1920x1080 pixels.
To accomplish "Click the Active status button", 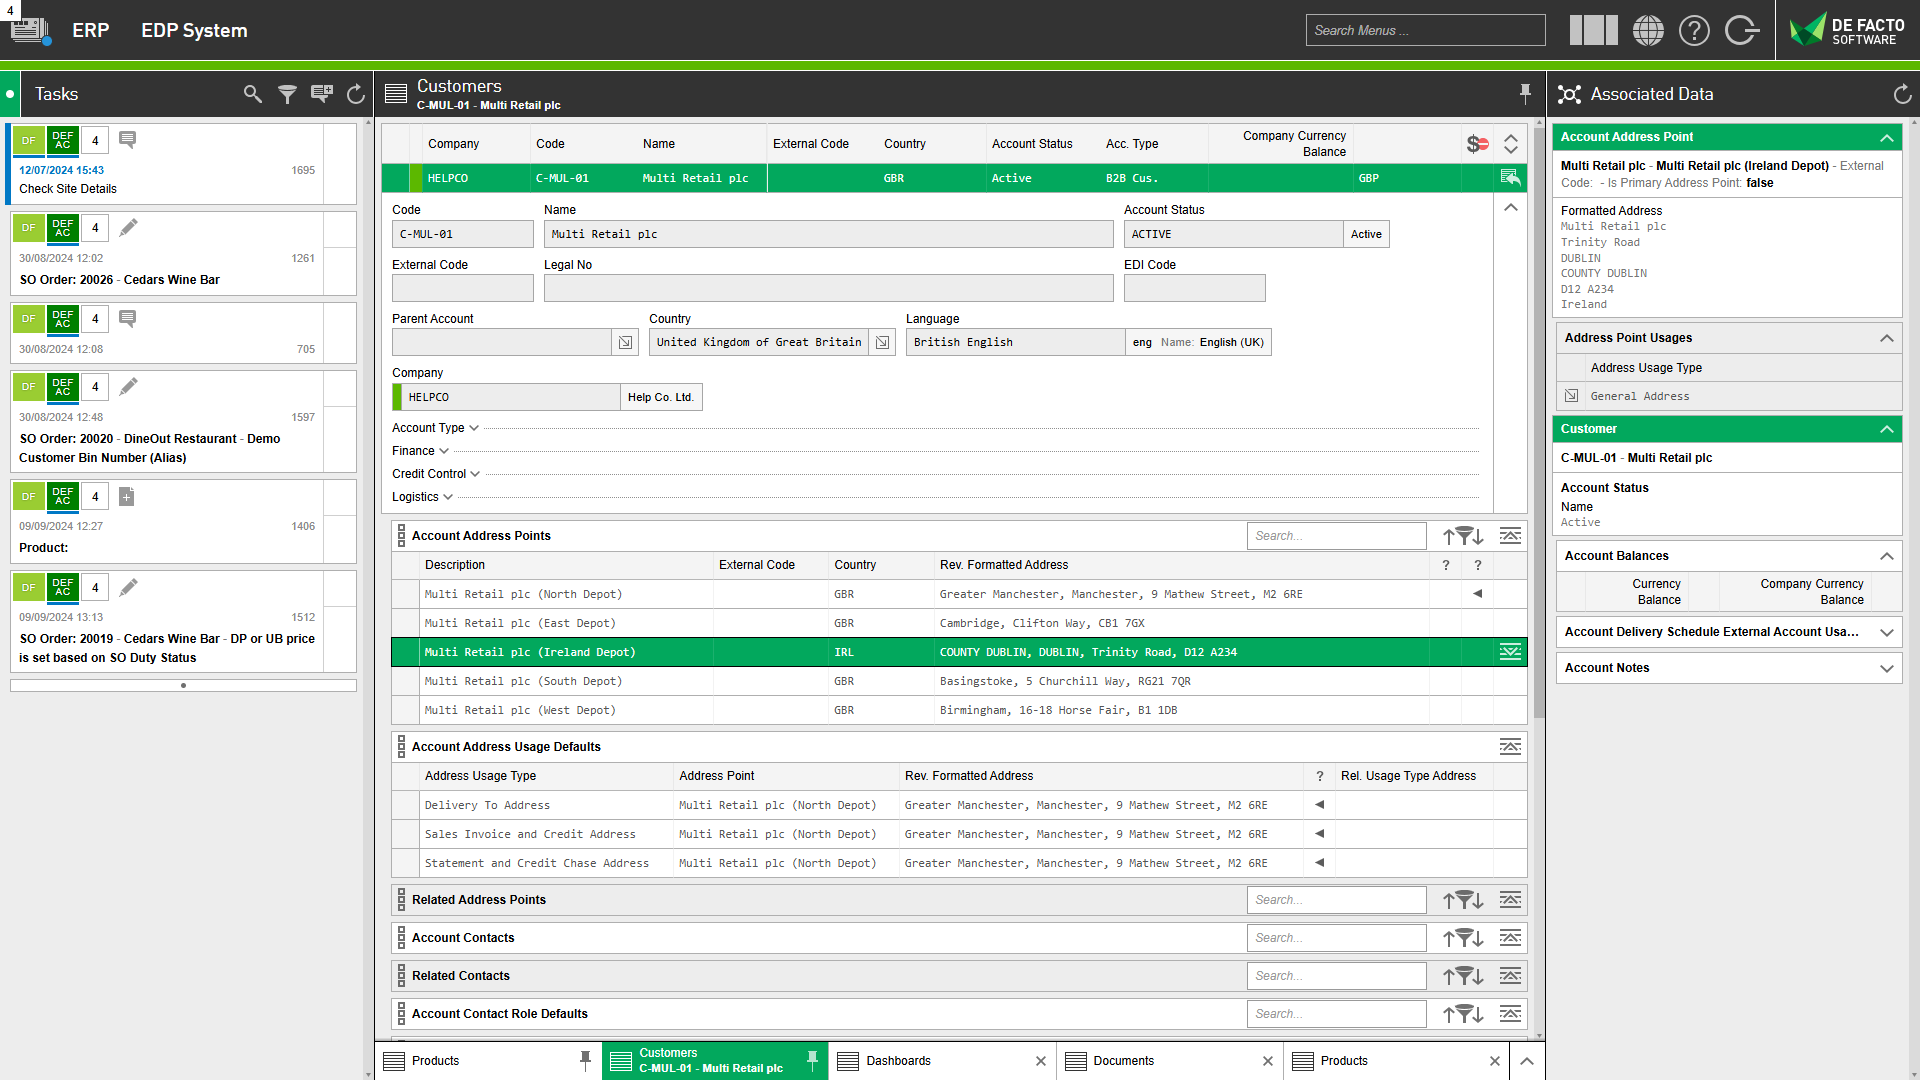I will pos(1366,233).
